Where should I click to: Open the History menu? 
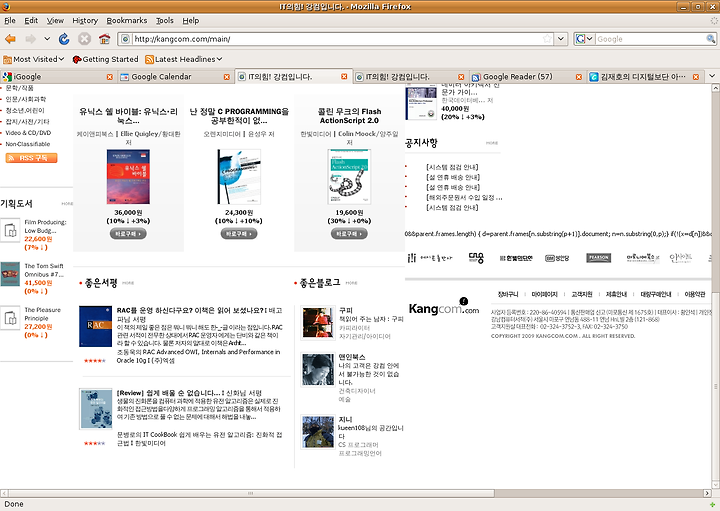[x=85, y=21]
